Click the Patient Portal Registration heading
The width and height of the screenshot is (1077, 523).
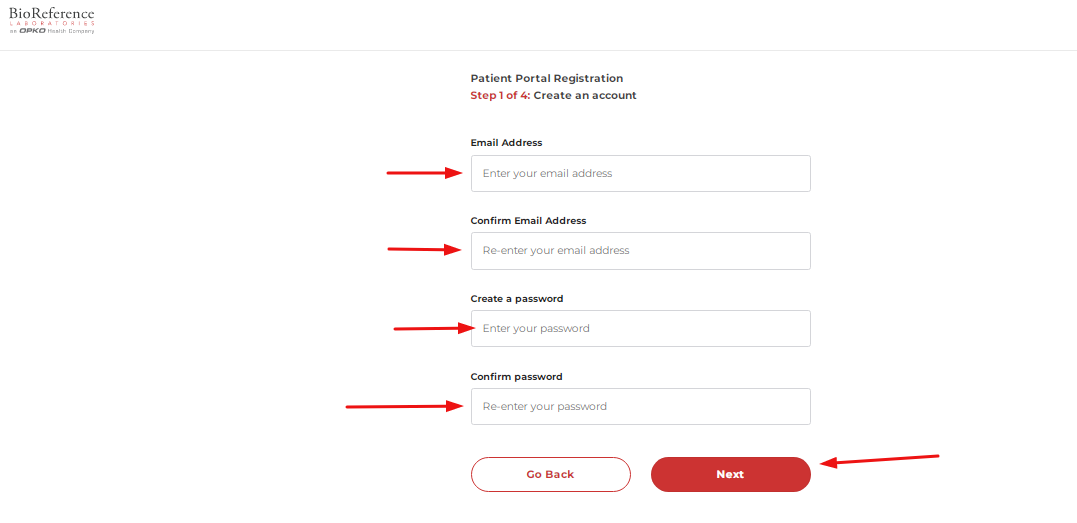coord(547,78)
